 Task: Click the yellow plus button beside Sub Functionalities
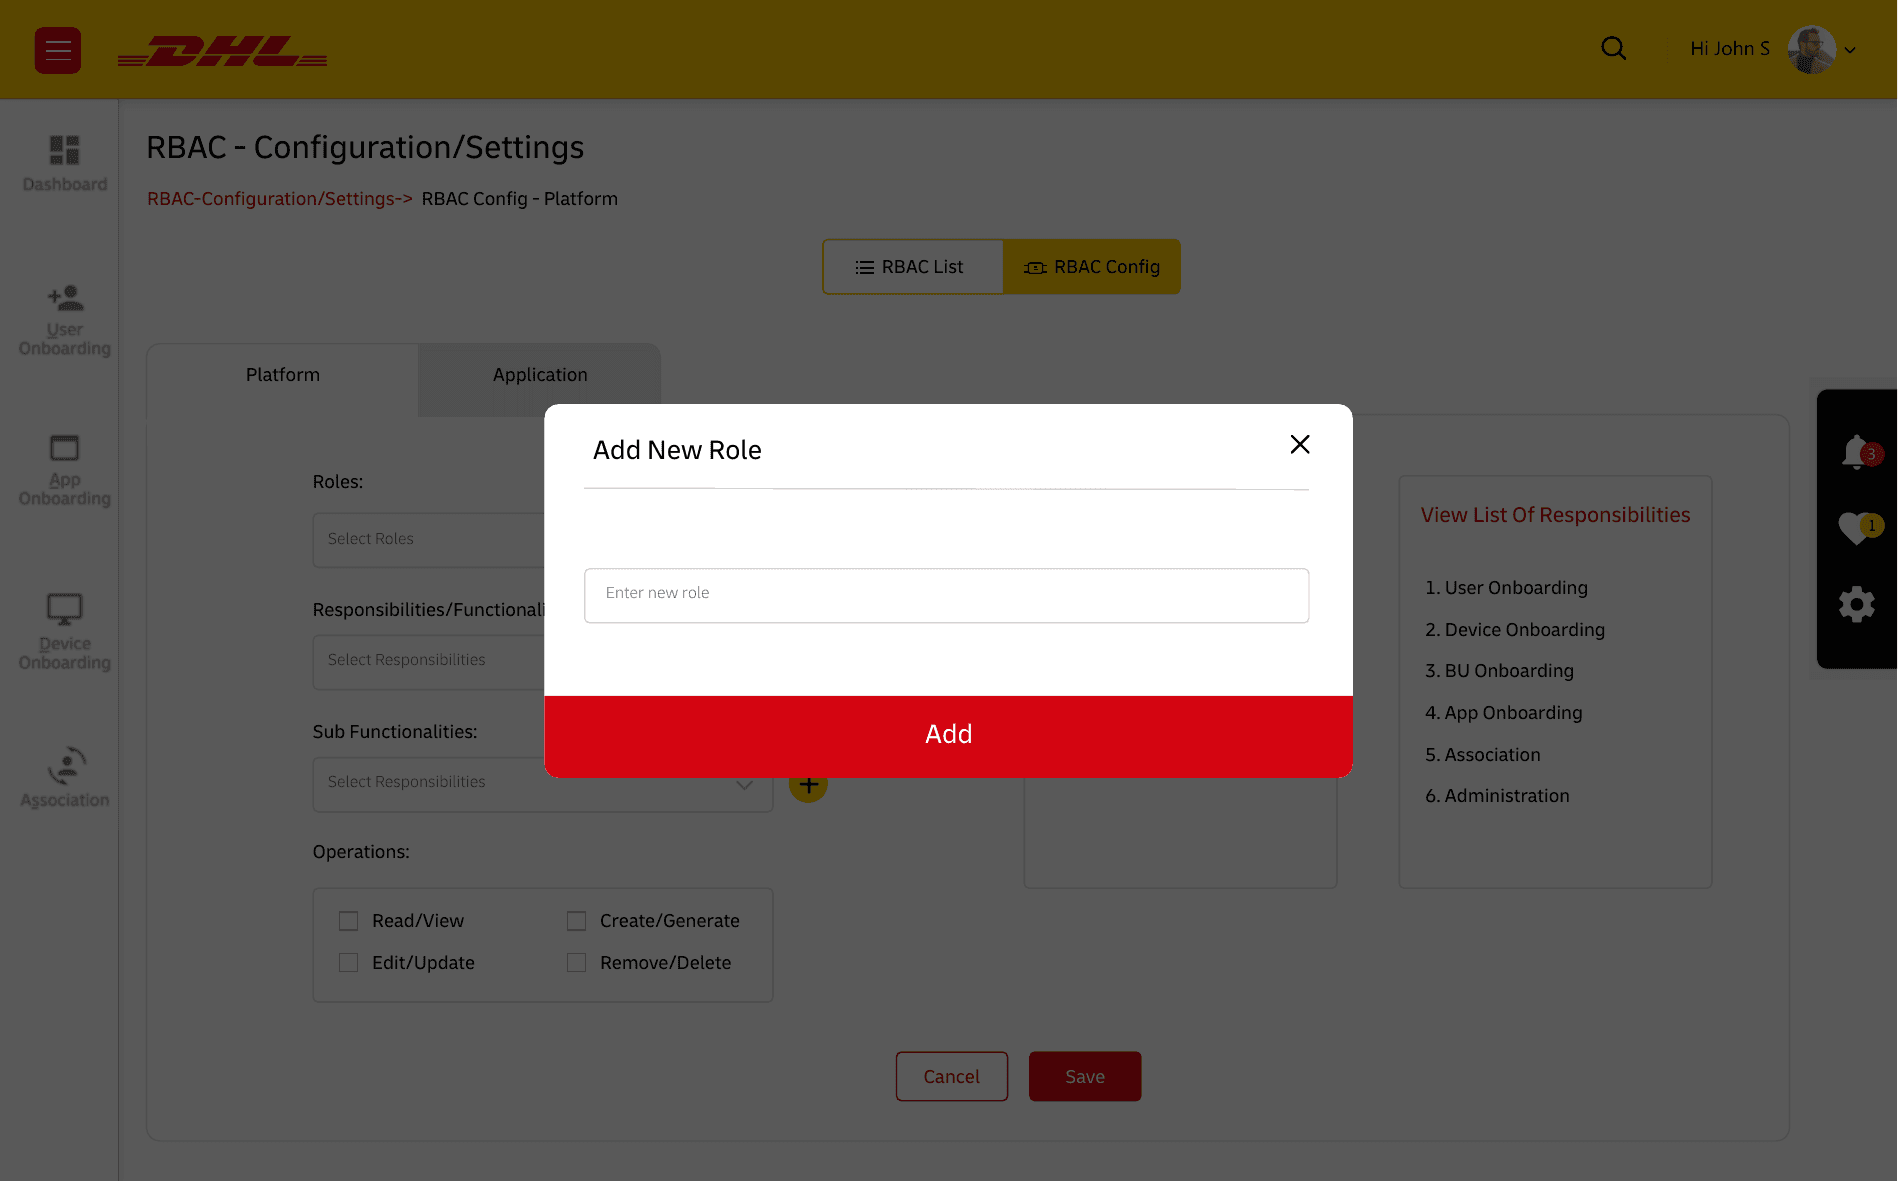coord(808,786)
